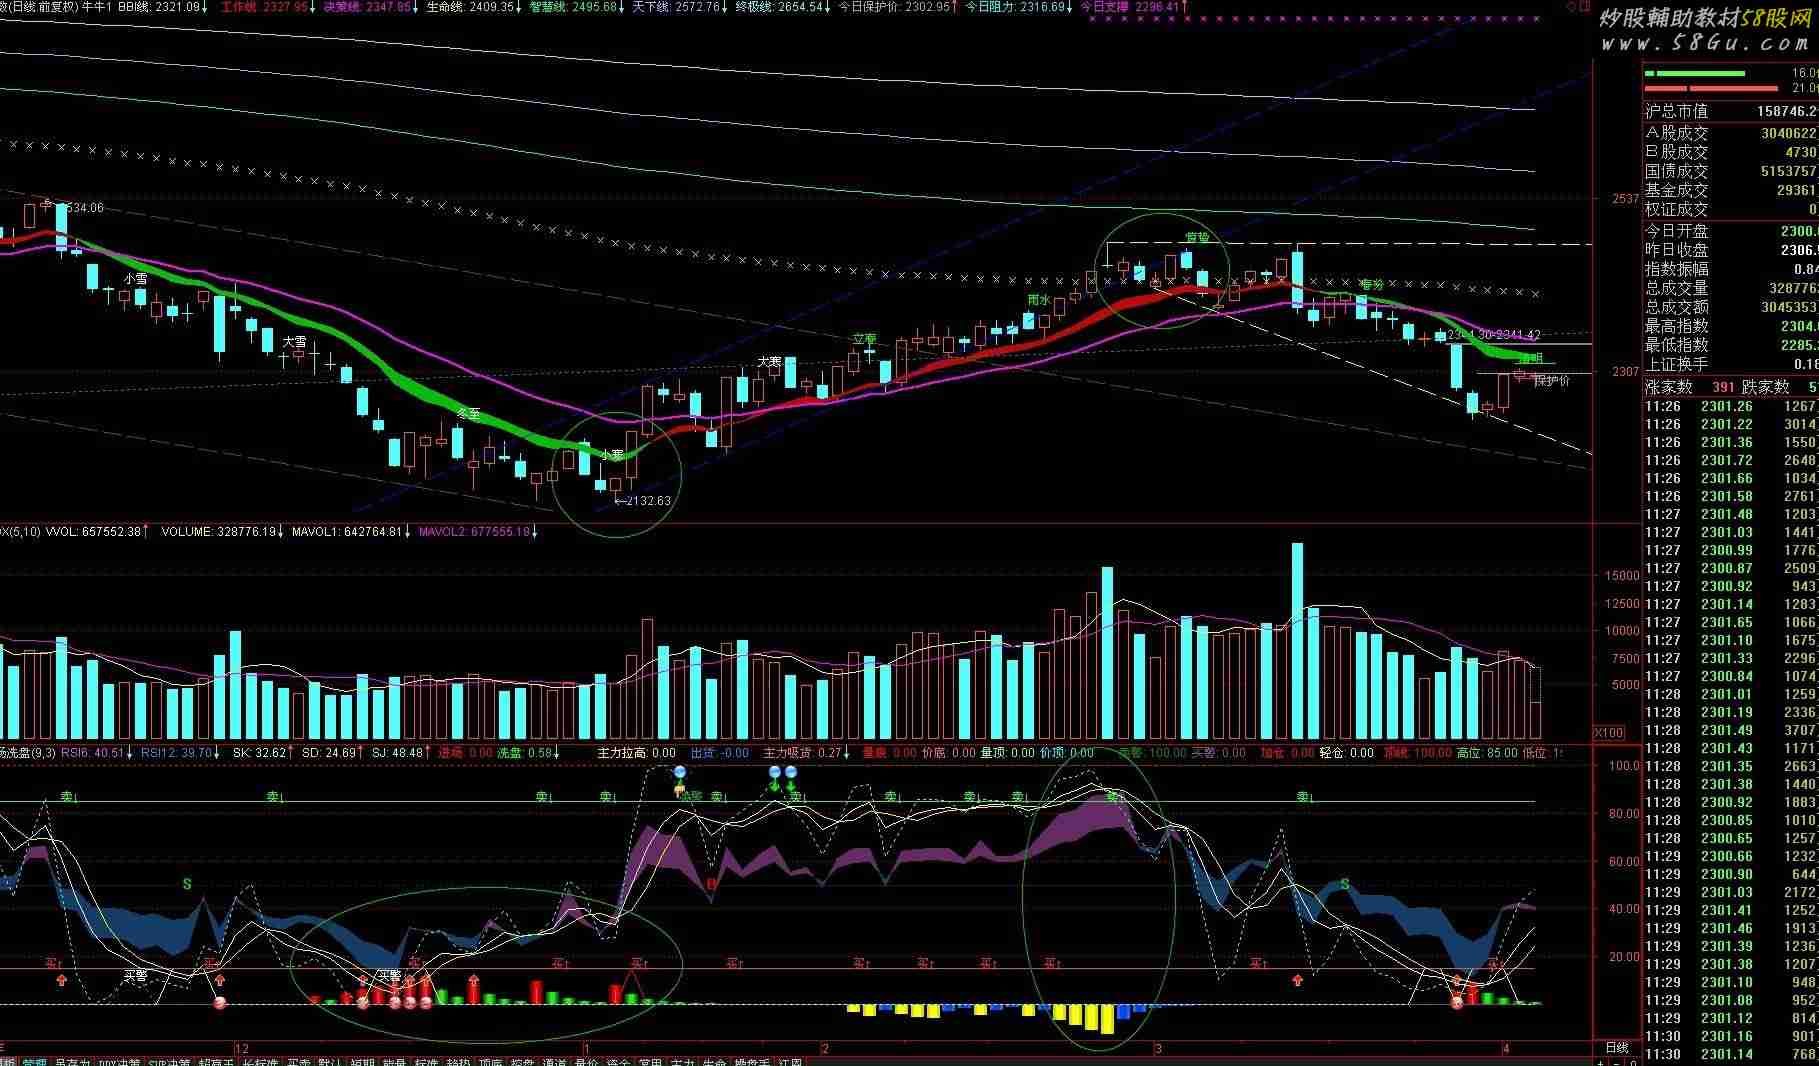Click the 主力吸货 indicator readout

(807, 753)
